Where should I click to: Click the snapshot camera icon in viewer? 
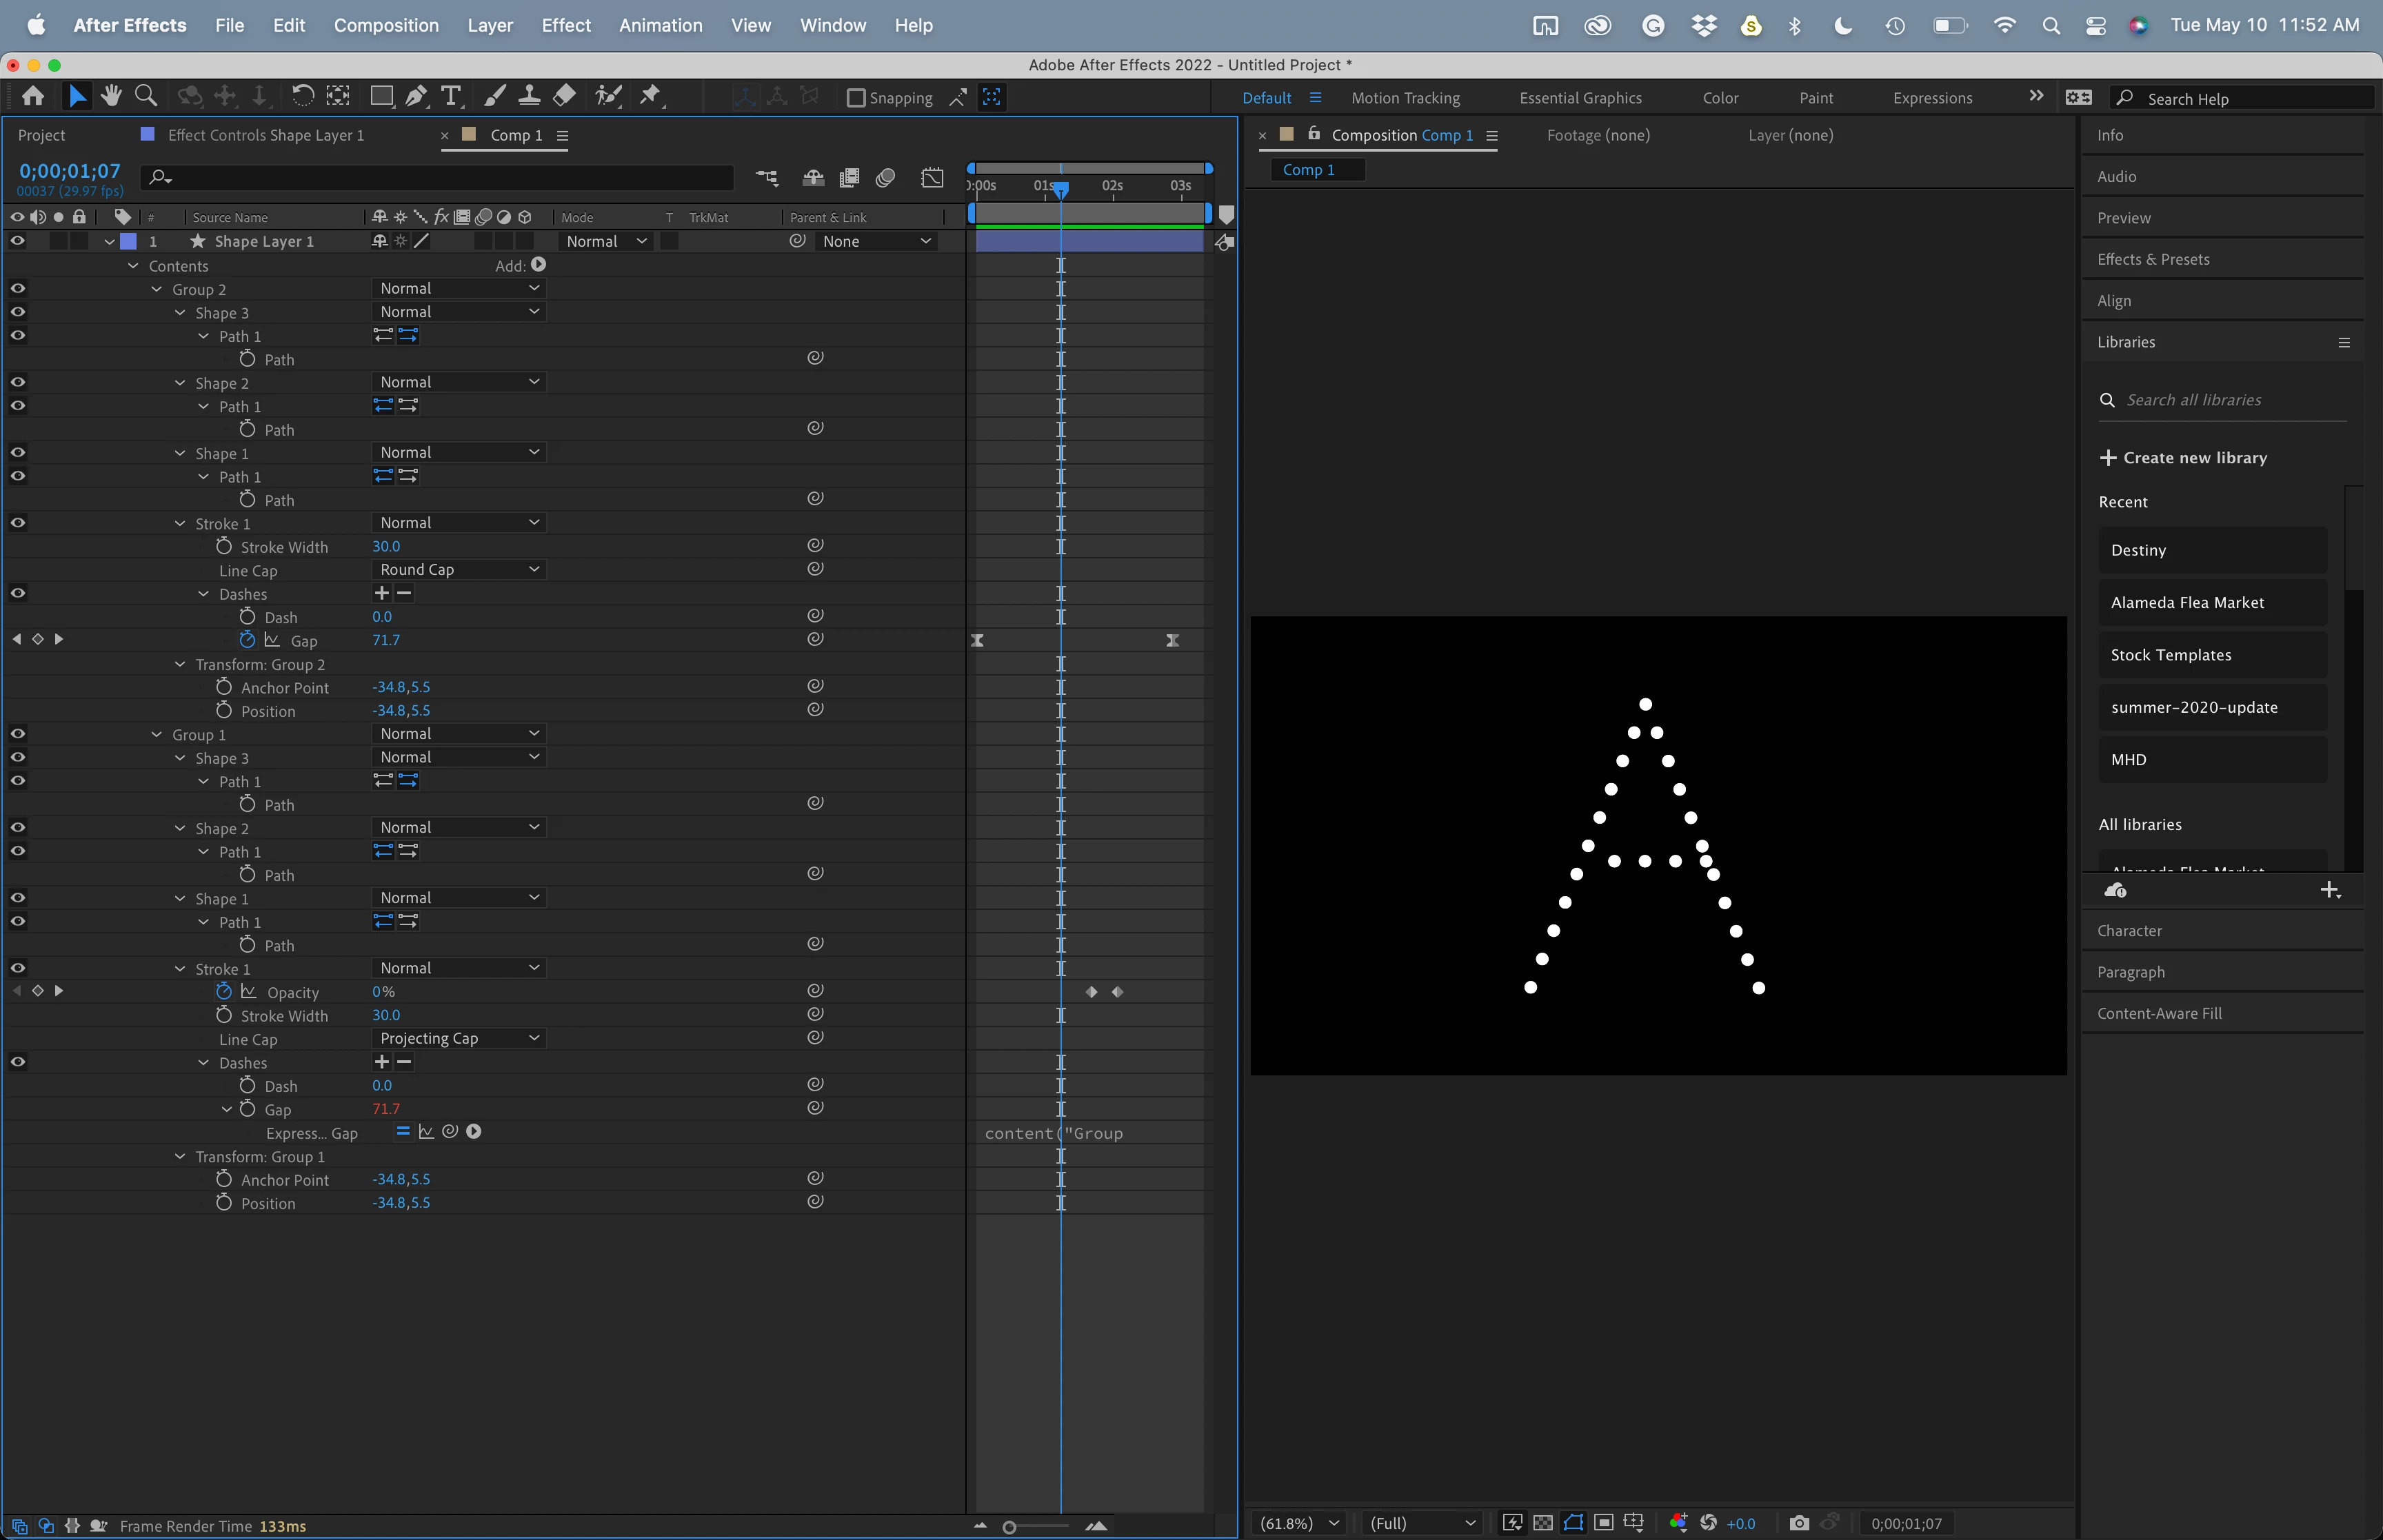[1799, 1523]
